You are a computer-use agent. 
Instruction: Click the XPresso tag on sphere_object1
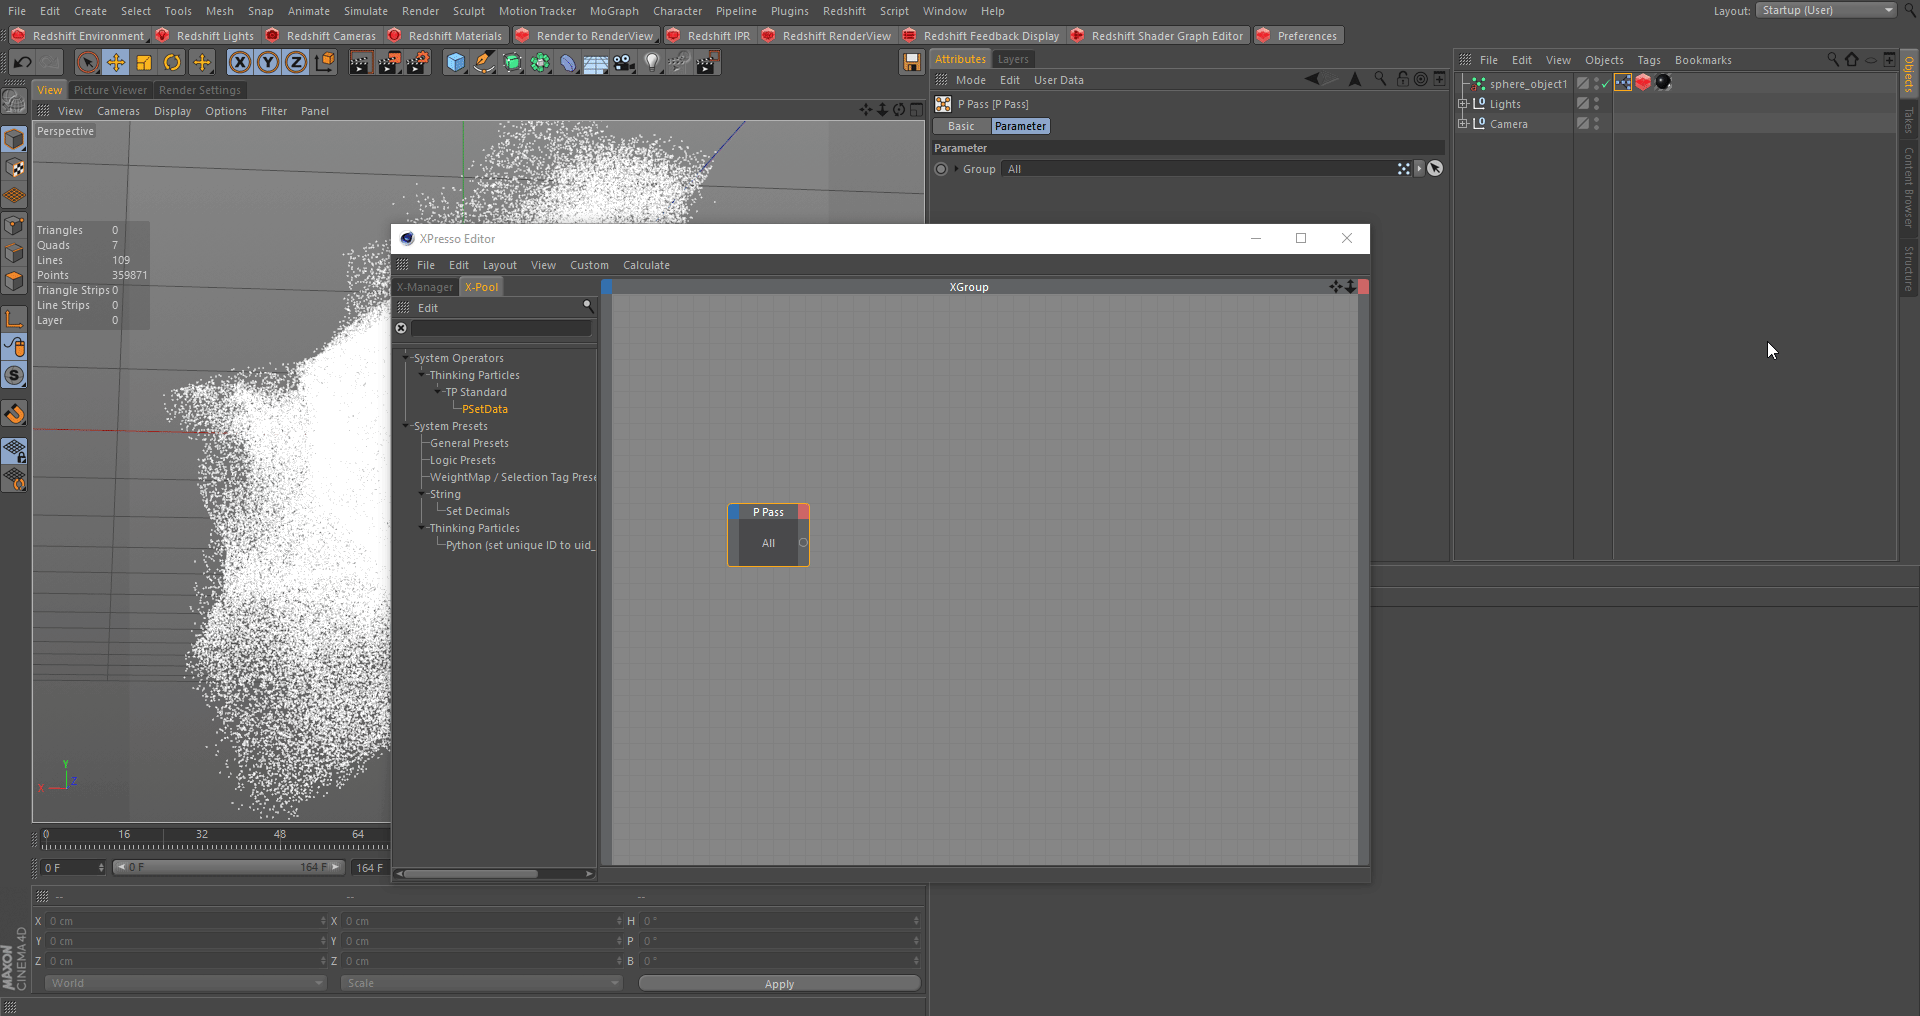click(1623, 83)
